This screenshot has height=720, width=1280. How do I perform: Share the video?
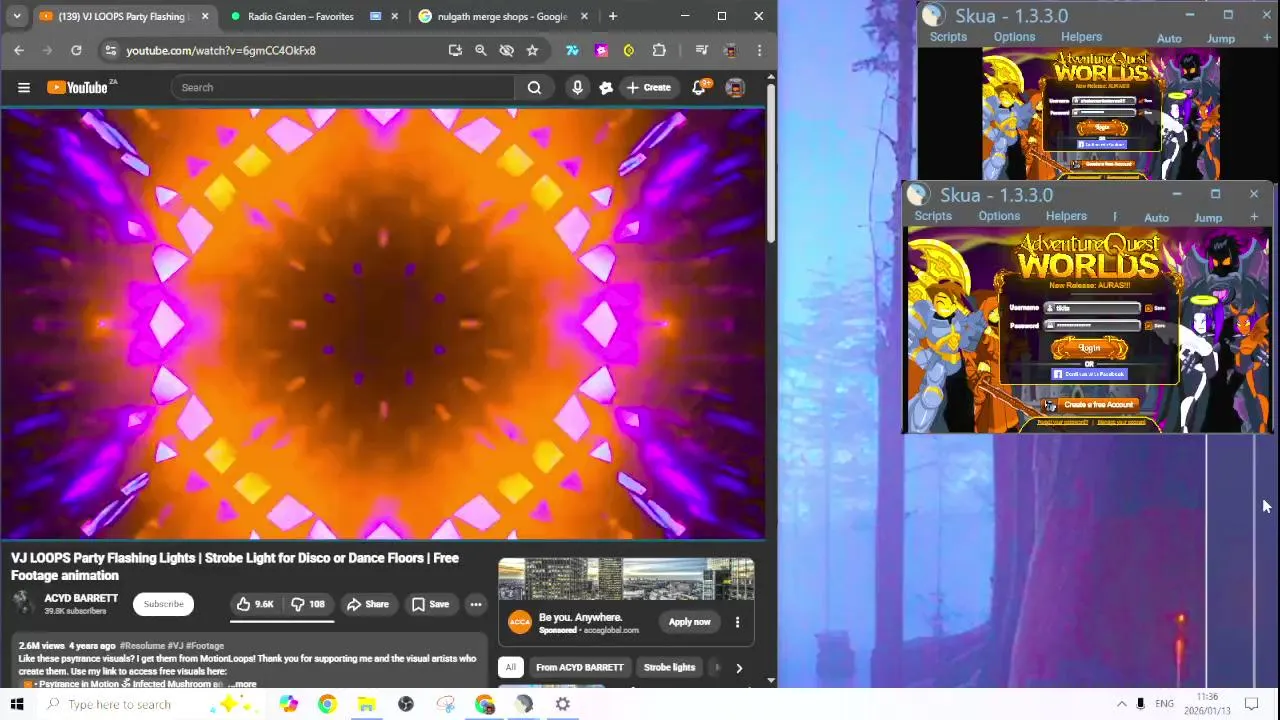click(368, 604)
